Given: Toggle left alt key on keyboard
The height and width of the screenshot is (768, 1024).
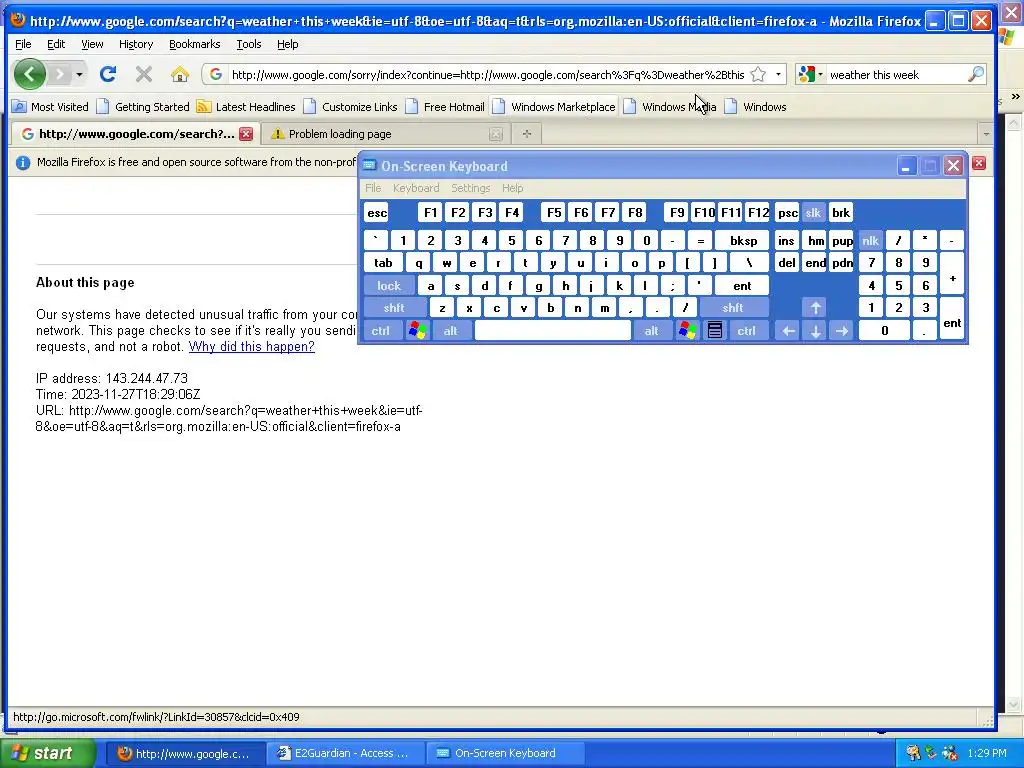Looking at the screenshot, I should [x=451, y=330].
